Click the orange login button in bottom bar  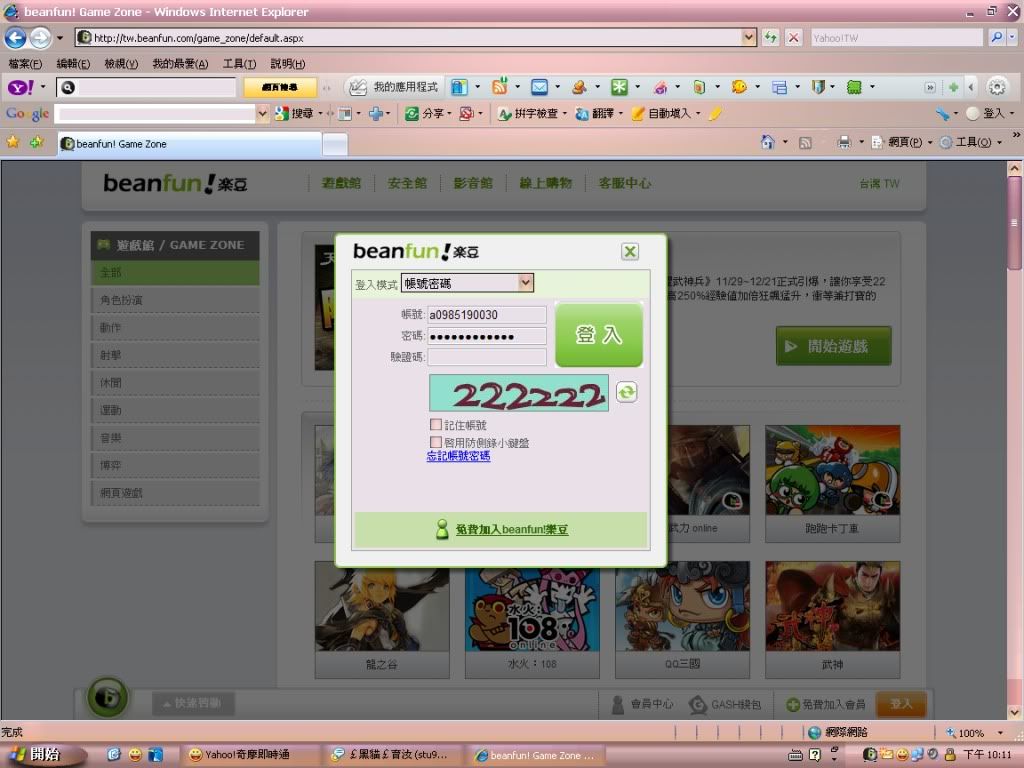[x=901, y=703]
